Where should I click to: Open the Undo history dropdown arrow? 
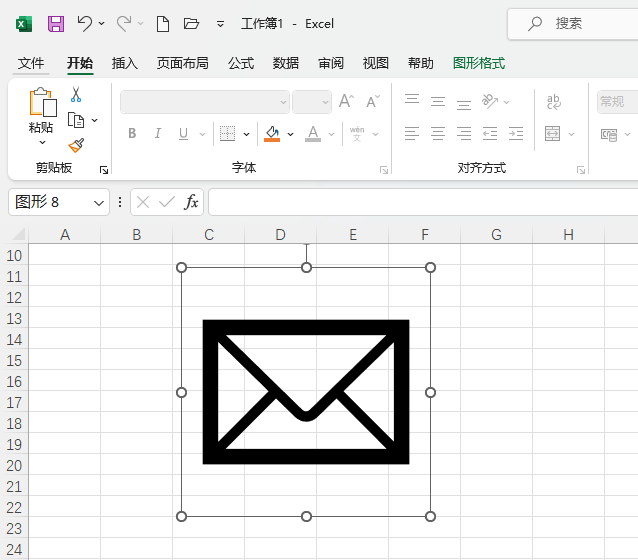101,24
